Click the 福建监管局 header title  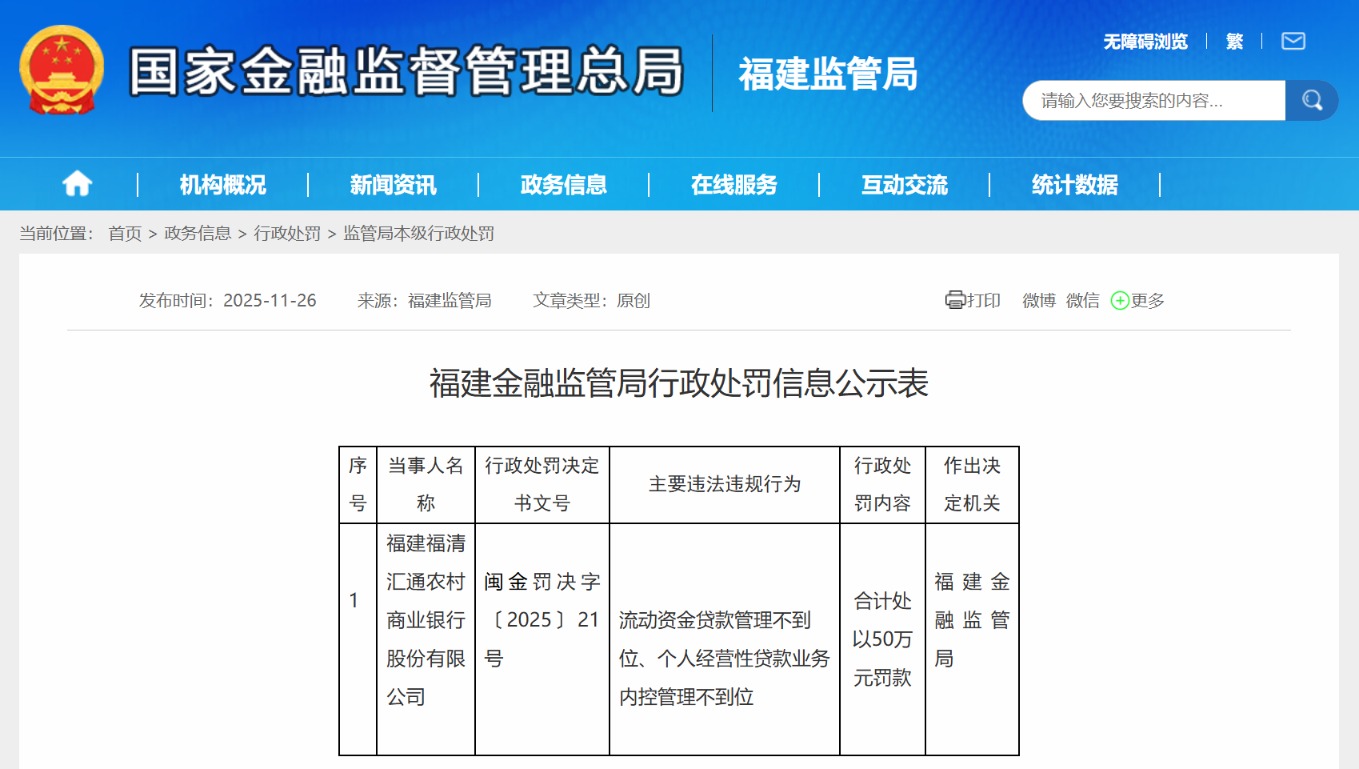(x=828, y=73)
